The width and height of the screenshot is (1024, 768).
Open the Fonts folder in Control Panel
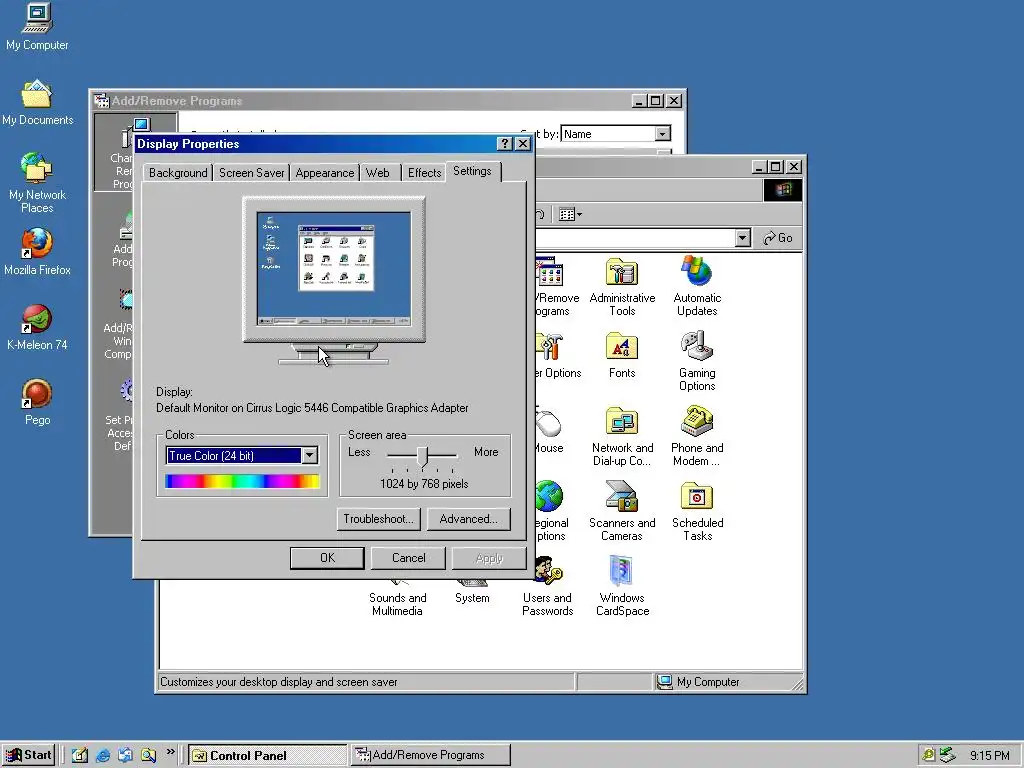[622, 356]
